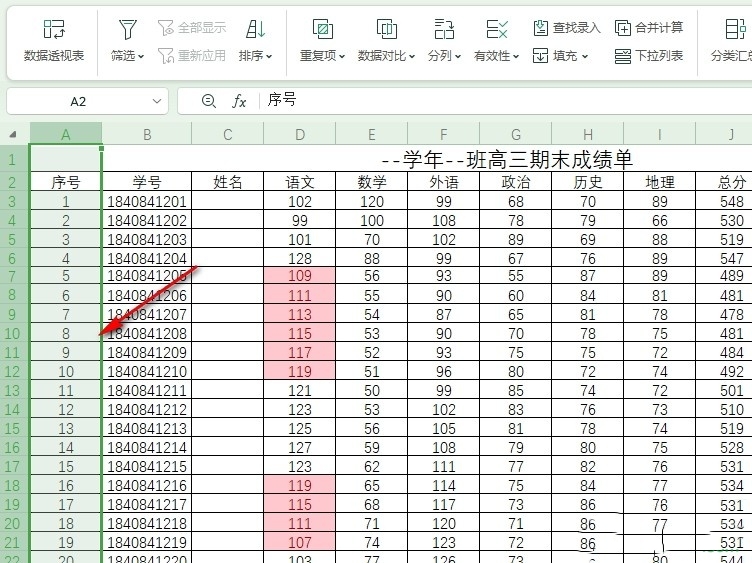
Task: Click the select-all corner triangle
Action: (x=13, y=134)
